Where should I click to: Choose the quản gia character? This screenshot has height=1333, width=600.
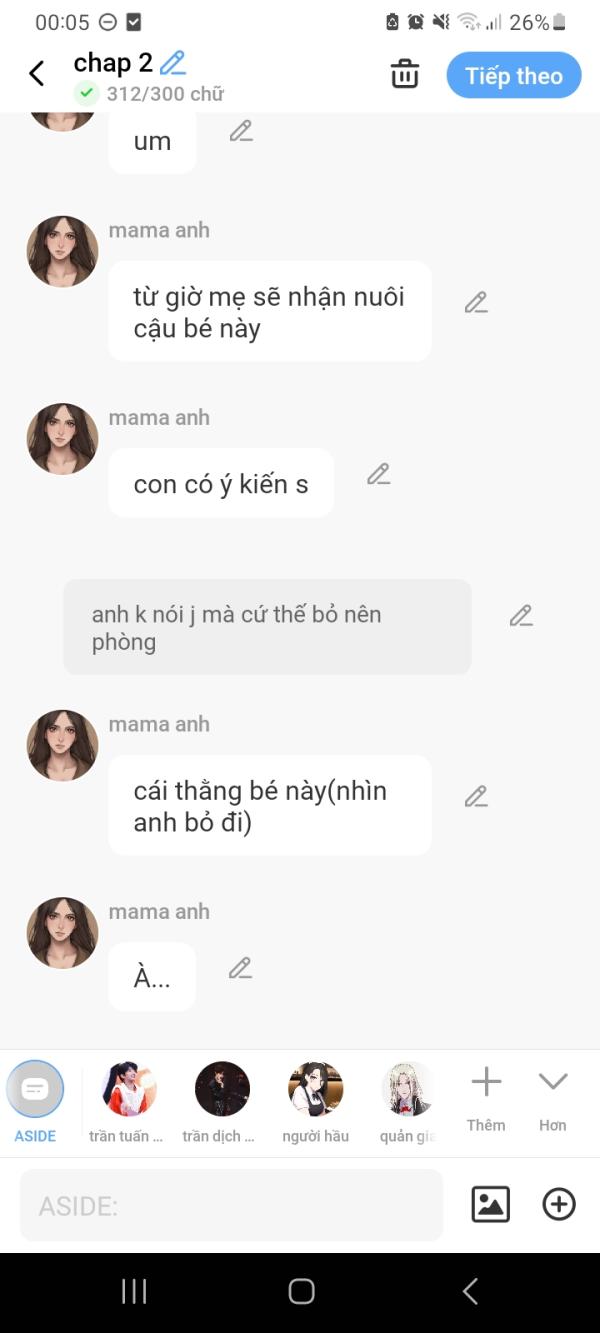(x=408, y=1101)
